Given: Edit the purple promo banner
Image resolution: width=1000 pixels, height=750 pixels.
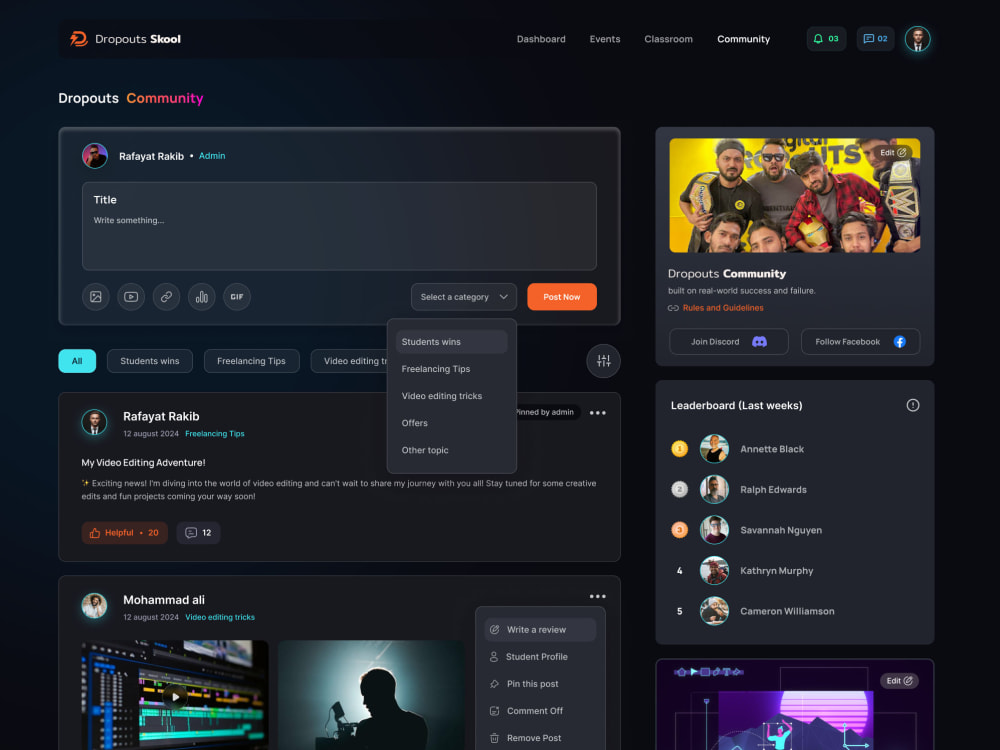Looking at the screenshot, I should (899, 680).
